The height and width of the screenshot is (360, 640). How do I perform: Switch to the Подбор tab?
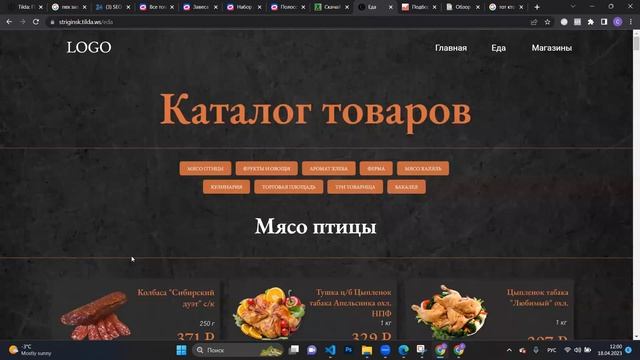418,7
